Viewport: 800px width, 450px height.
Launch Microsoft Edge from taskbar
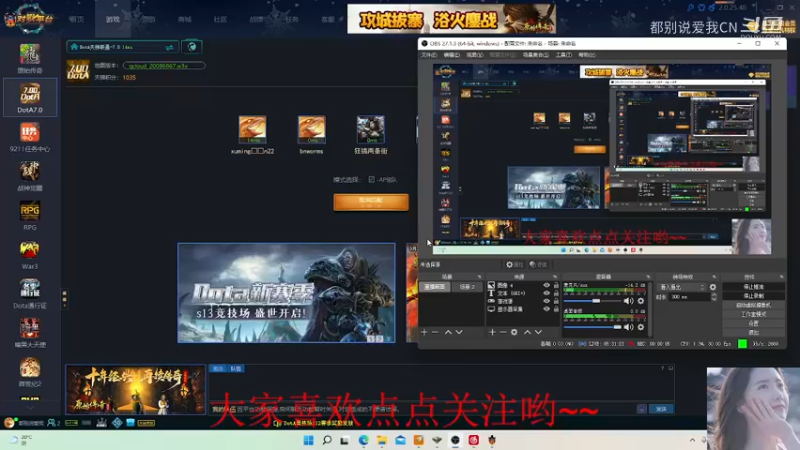point(363,440)
